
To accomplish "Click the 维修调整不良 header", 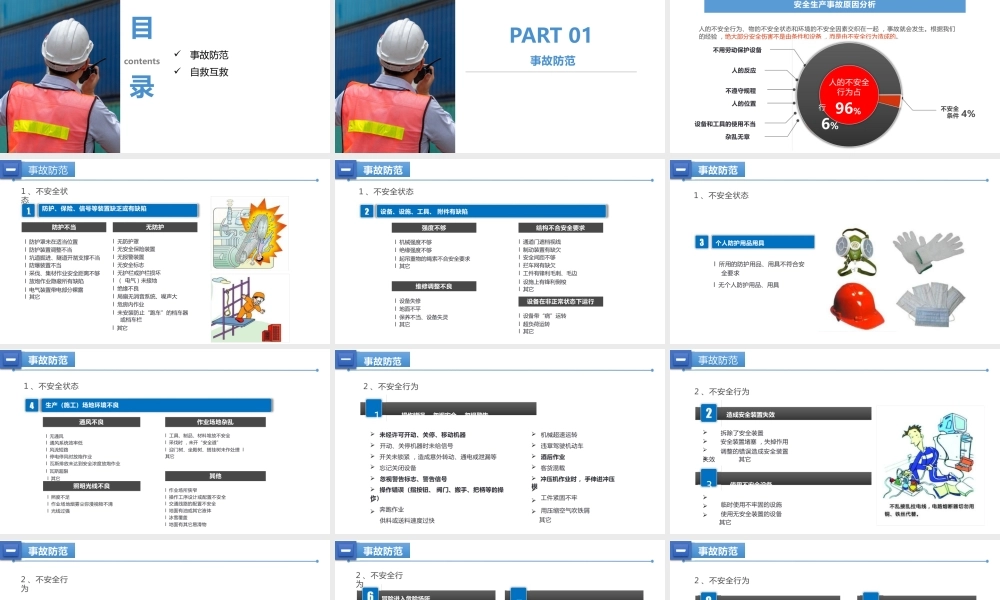I will click(434, 286).
